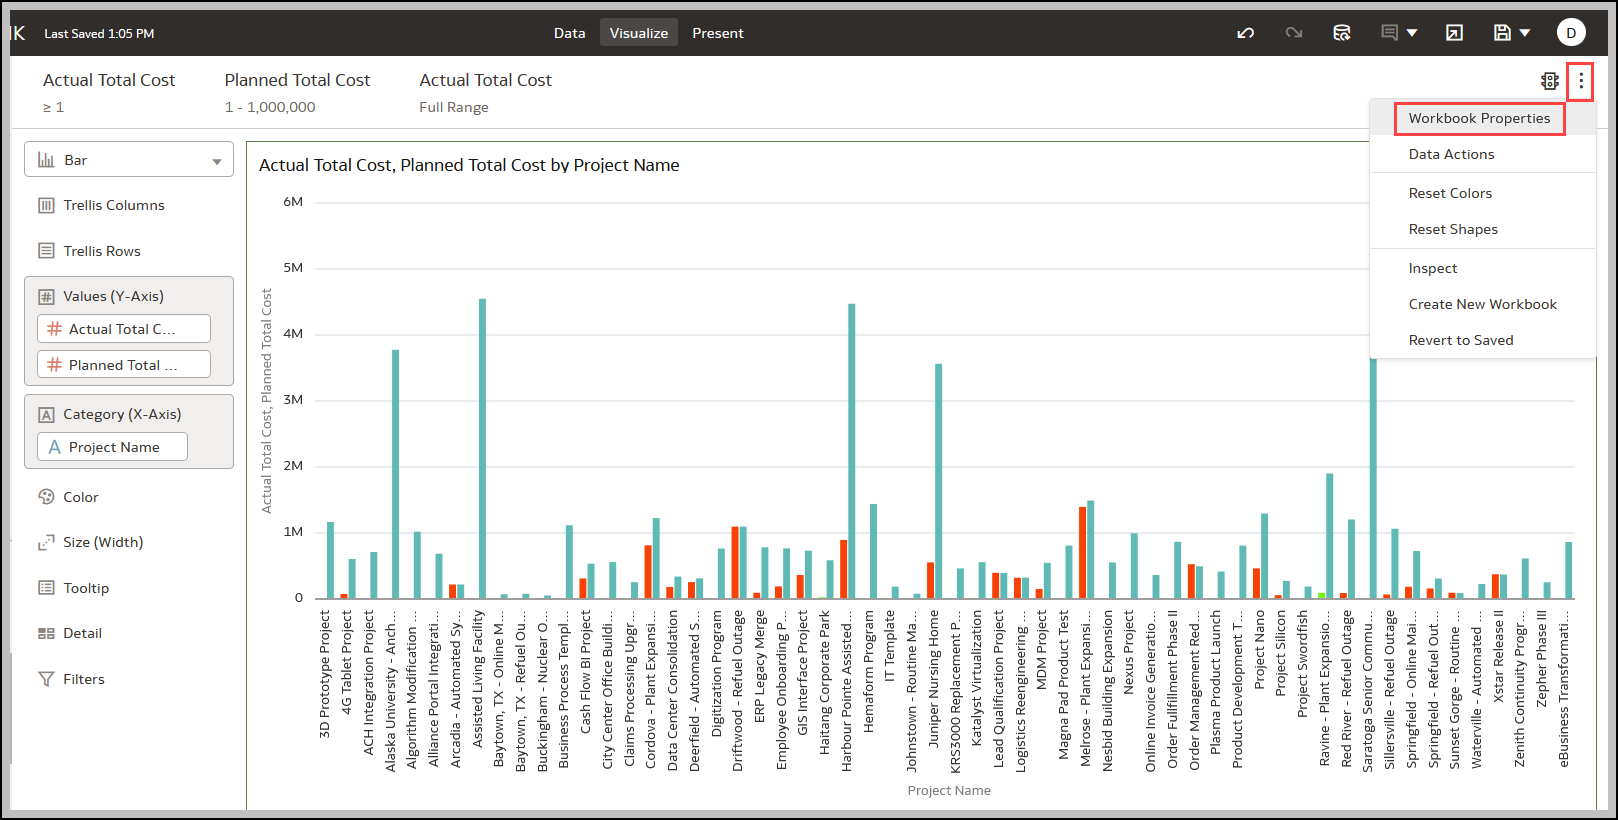Click the Trellis Columns icon

pyautogui.click(x=46, y=205)
